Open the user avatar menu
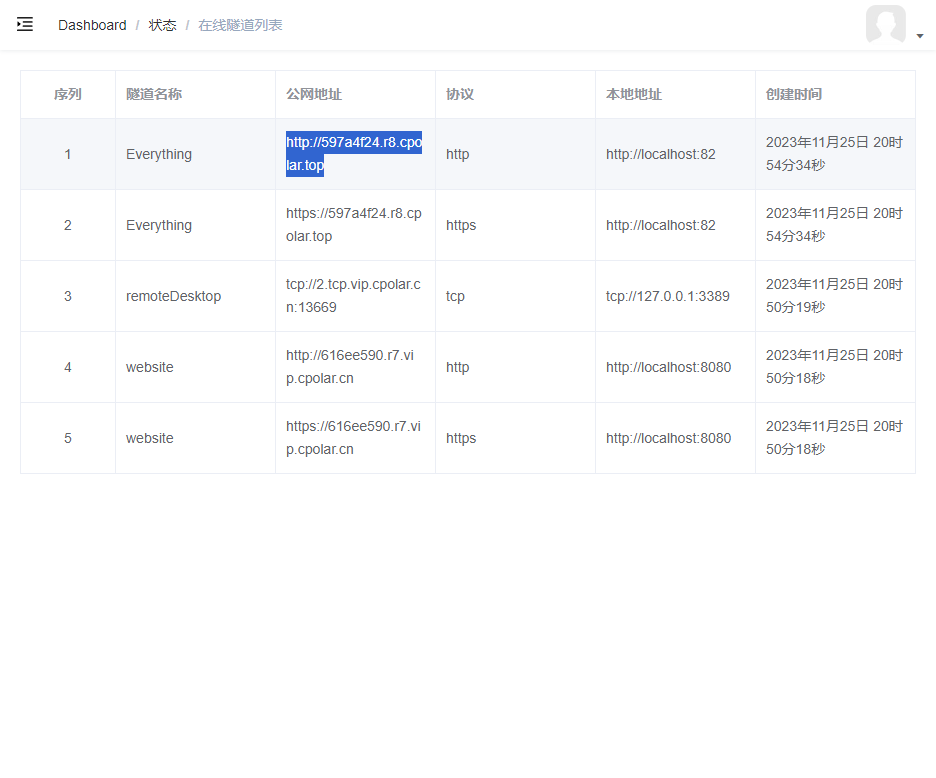Viewport: 936px width, 778px height. point(886,24)
